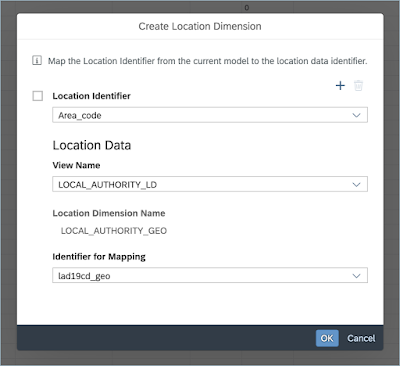Open the Area_code location identifier dropdown

(x=210, y=115)
